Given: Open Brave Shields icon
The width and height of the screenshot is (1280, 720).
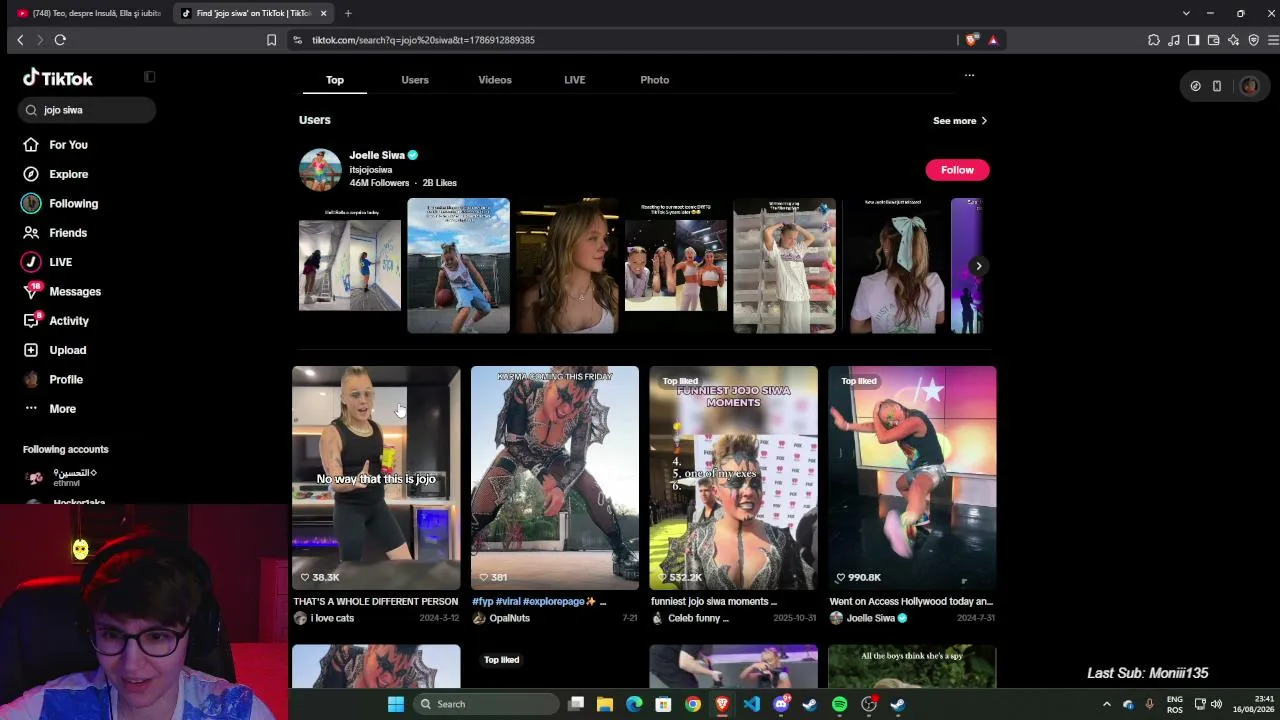Looking at the screenshot, I should (971, 40).
